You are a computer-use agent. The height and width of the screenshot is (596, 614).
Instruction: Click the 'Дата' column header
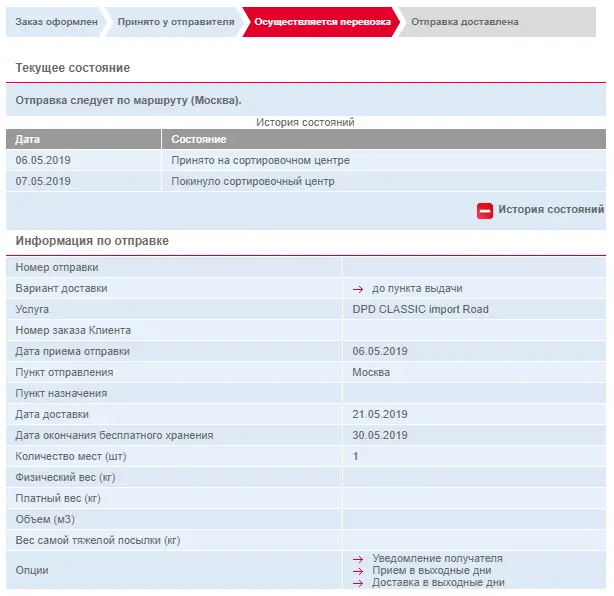(83, 139)
